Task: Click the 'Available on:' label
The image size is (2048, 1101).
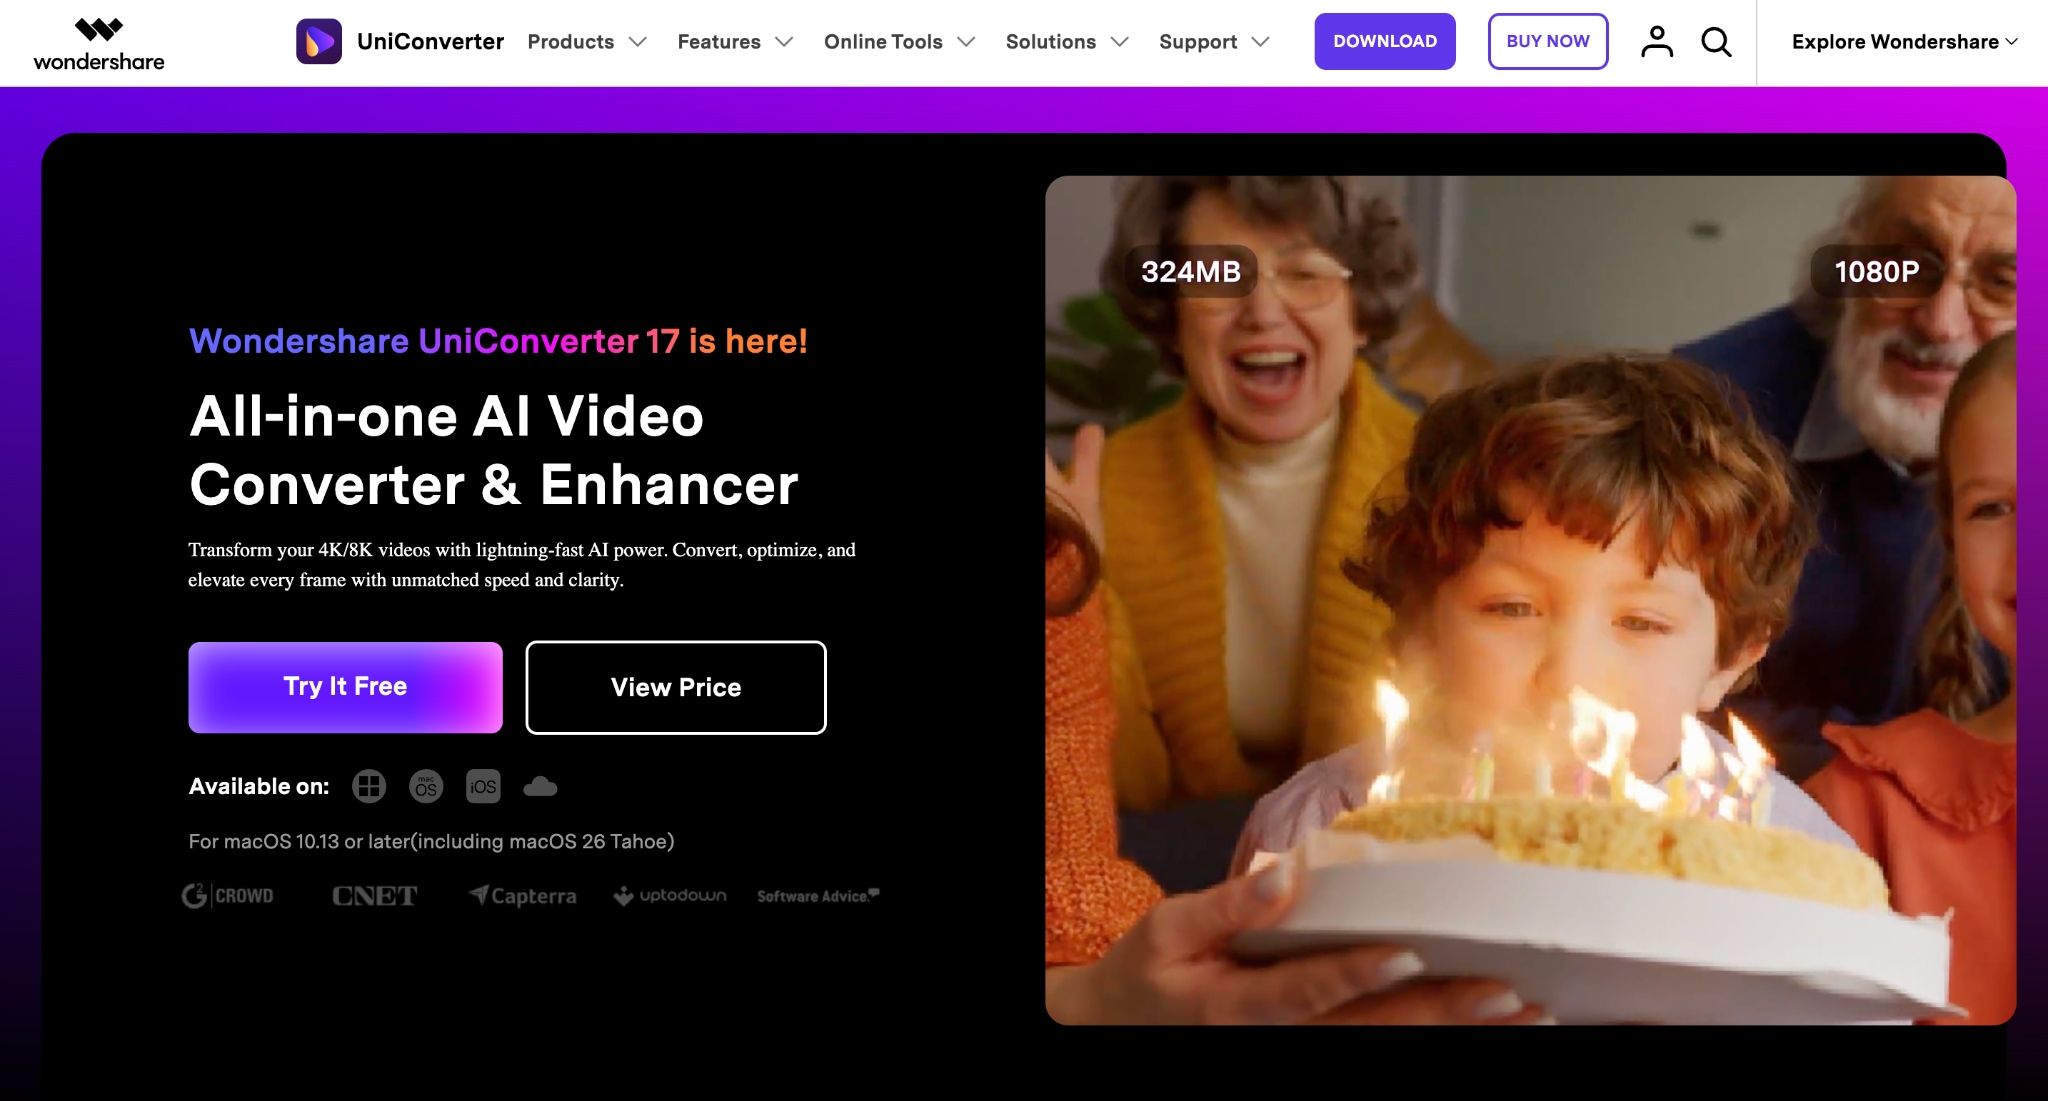Action: [259, 787]
